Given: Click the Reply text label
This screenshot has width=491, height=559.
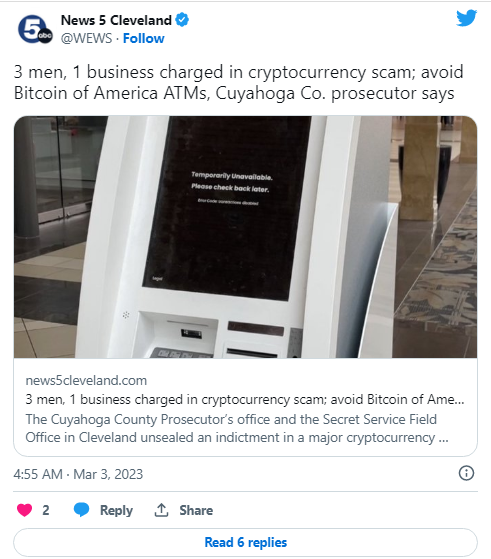Looking at the screenshot, I should point(116,510).
